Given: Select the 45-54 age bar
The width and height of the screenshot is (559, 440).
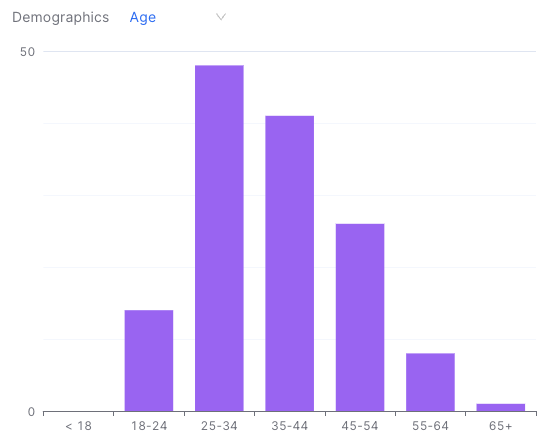Looking at the screenshot, I should (360, 317).
